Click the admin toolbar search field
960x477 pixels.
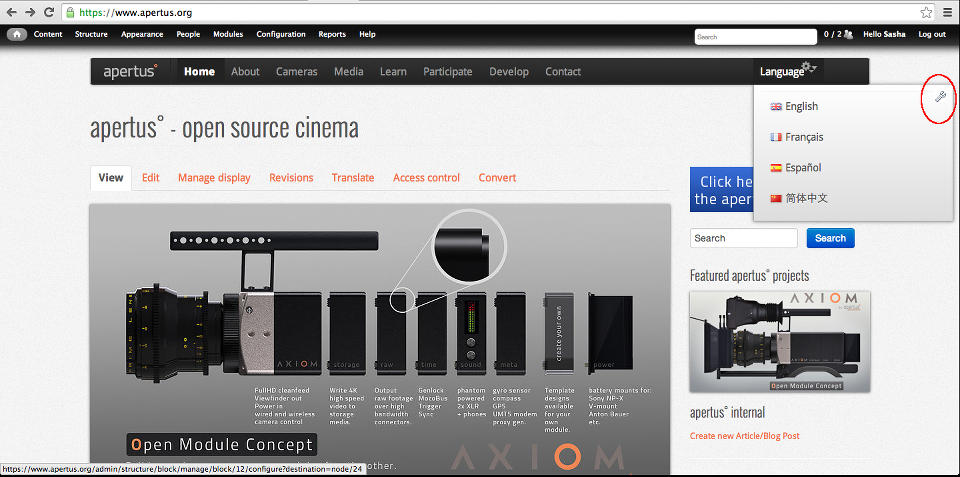tap(756, 37)
